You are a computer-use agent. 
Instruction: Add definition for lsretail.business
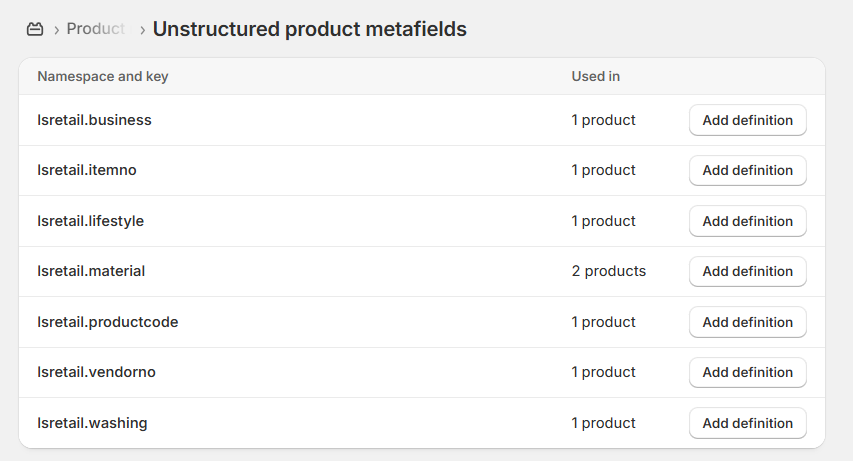(x=747, y=120)
